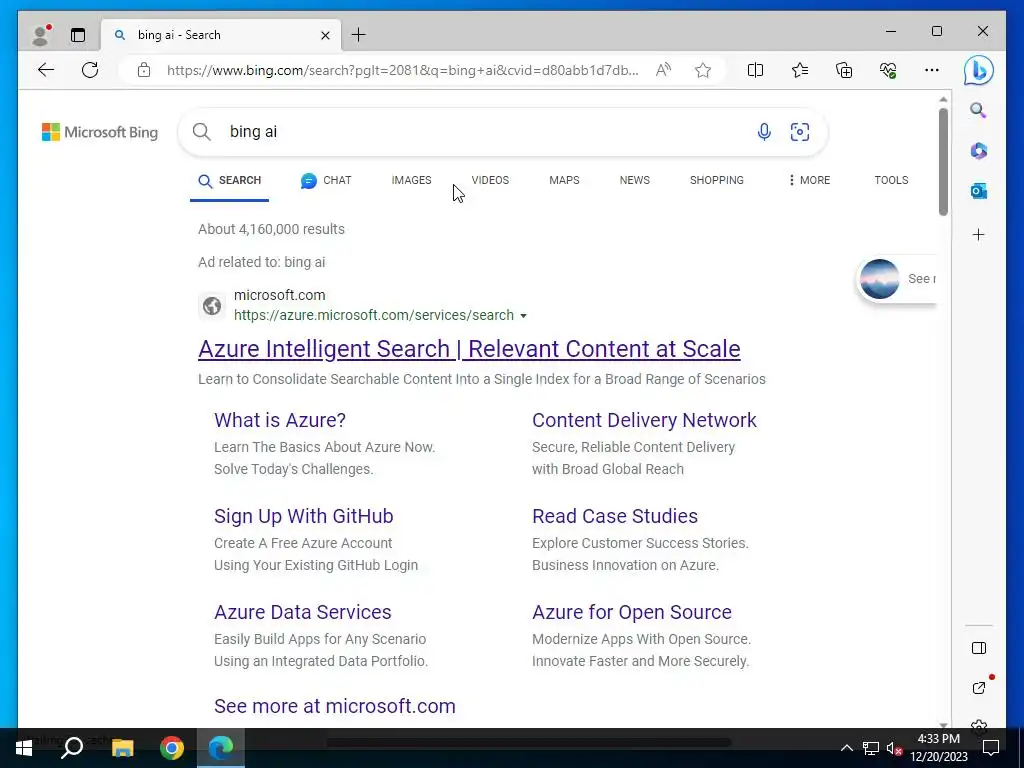Open the tab actions menu icon
The width and height of the screenshot is (1024, 768).
[78, 35]
